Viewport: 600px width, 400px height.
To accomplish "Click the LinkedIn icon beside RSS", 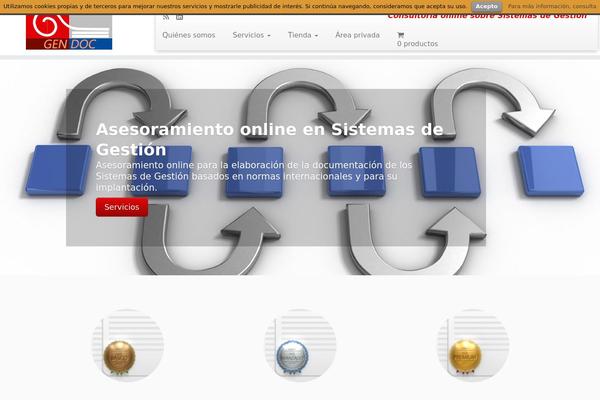I will (180, 17).
